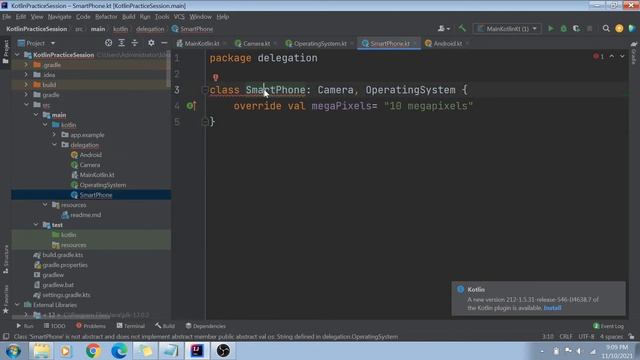
Task: Collapse KotlinPracticeSession root node
Action: tap(17, 55)
